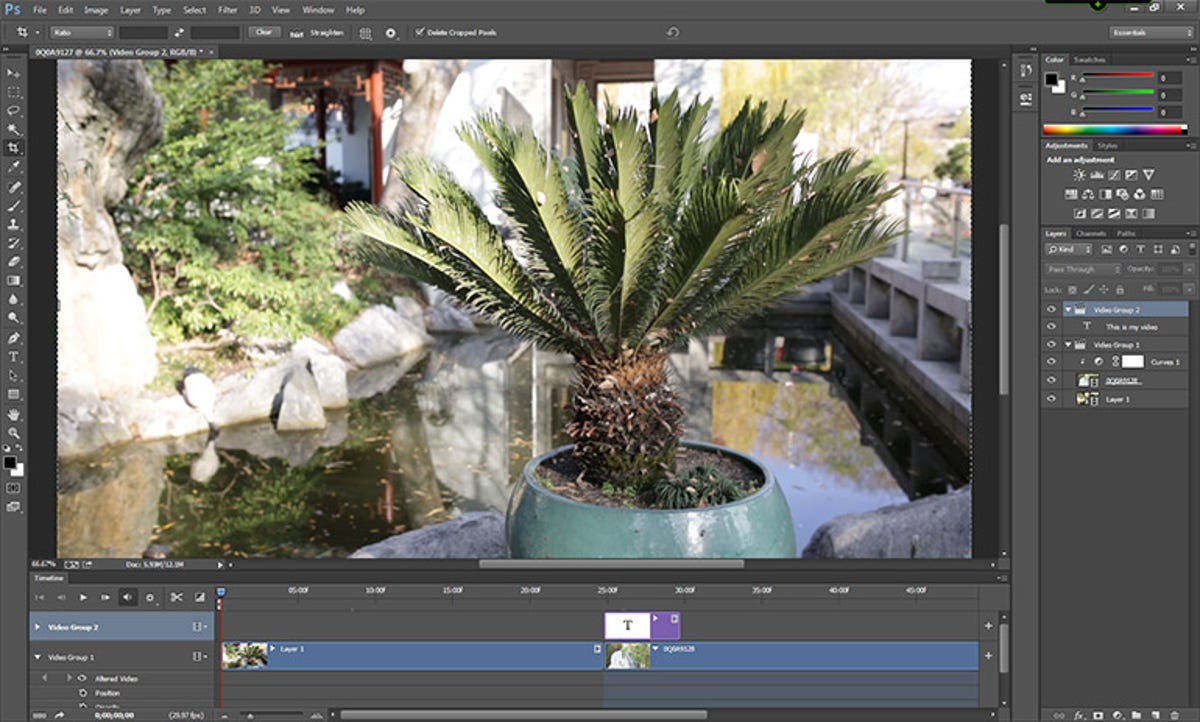Toggle visibility of Layer 1

point(1051,398)
